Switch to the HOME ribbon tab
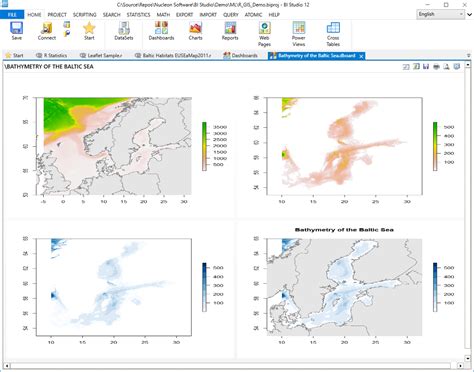 pos(34,15)
